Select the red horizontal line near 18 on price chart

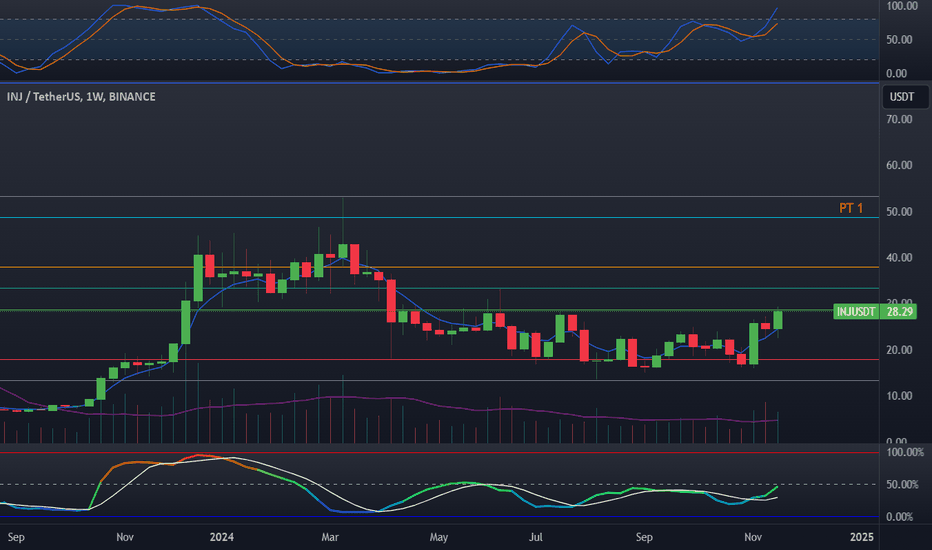coord(439,359)
